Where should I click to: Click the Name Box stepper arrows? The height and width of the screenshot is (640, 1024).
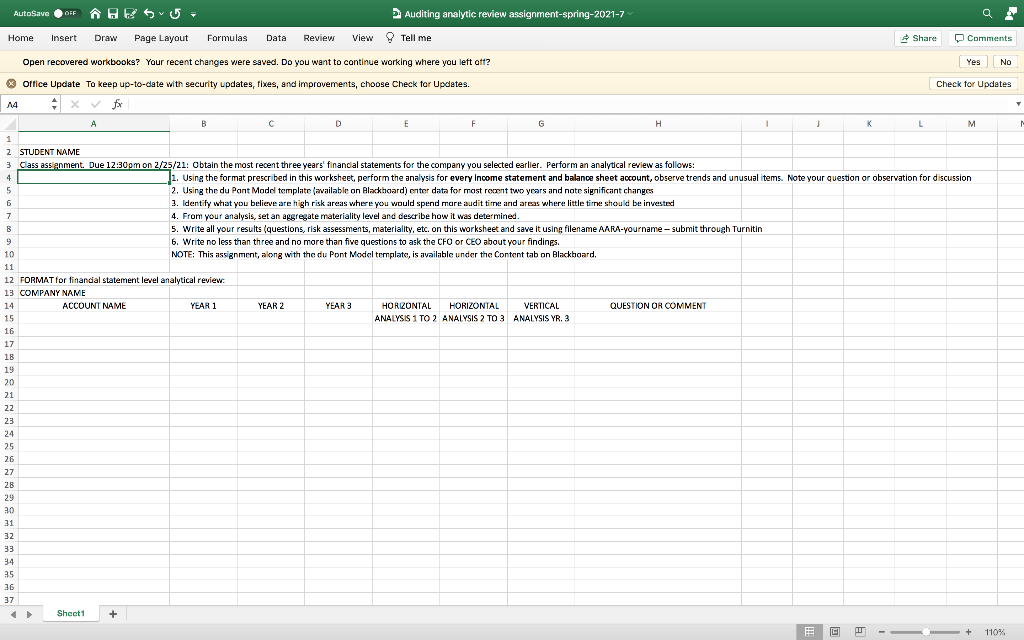[54, 104]
